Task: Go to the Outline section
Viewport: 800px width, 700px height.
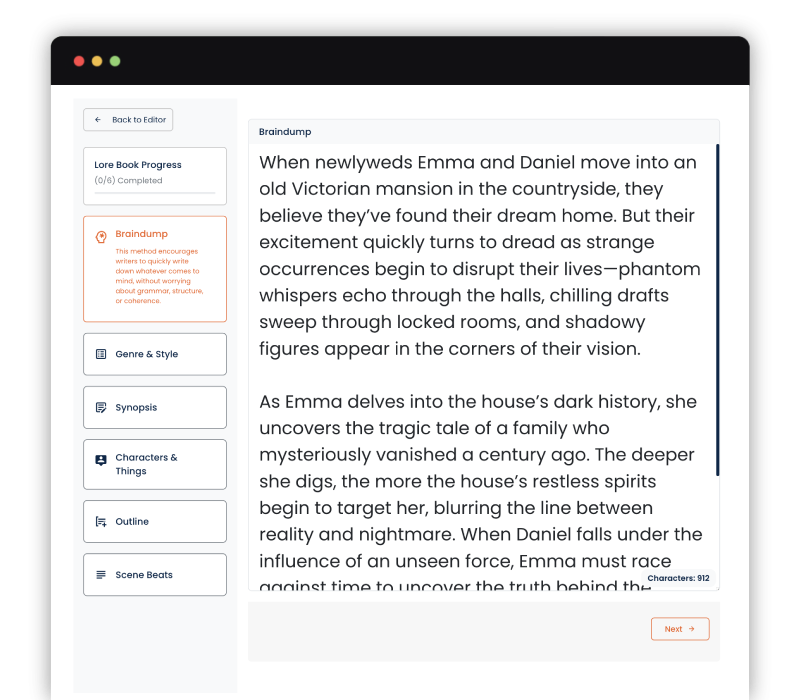Action: pos(155,522)
